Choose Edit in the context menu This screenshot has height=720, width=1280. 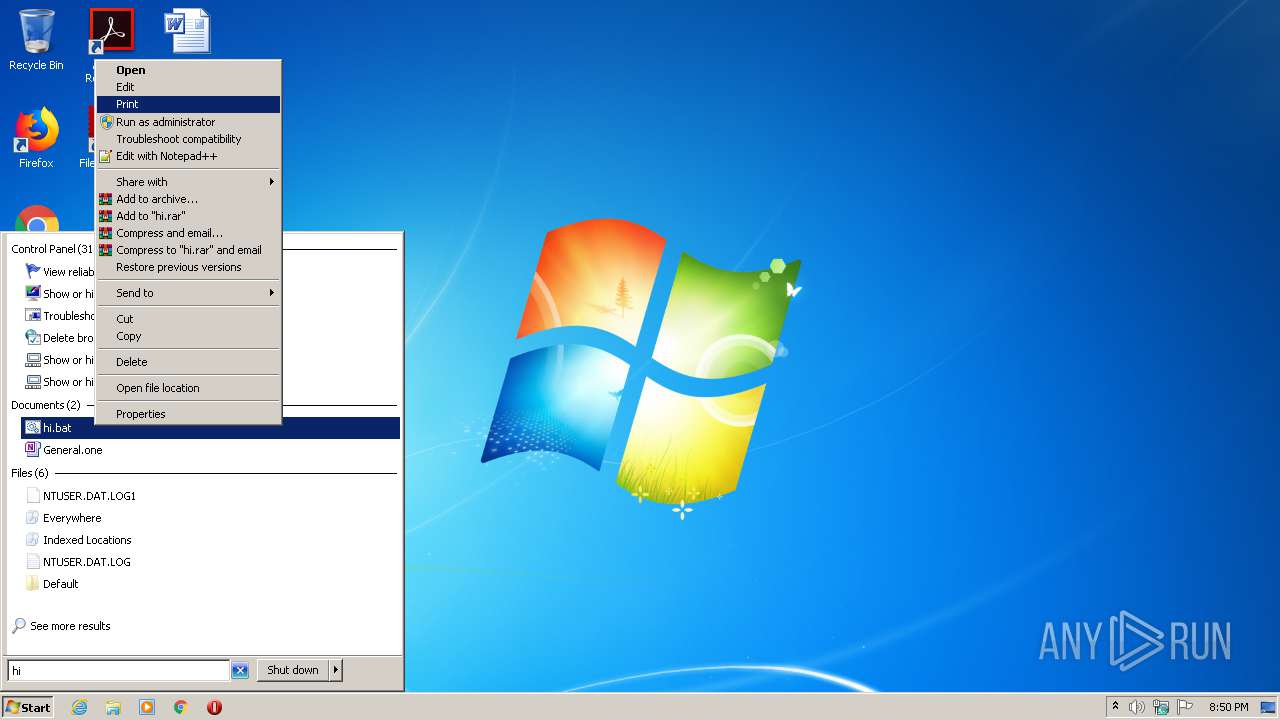(188, 87)
